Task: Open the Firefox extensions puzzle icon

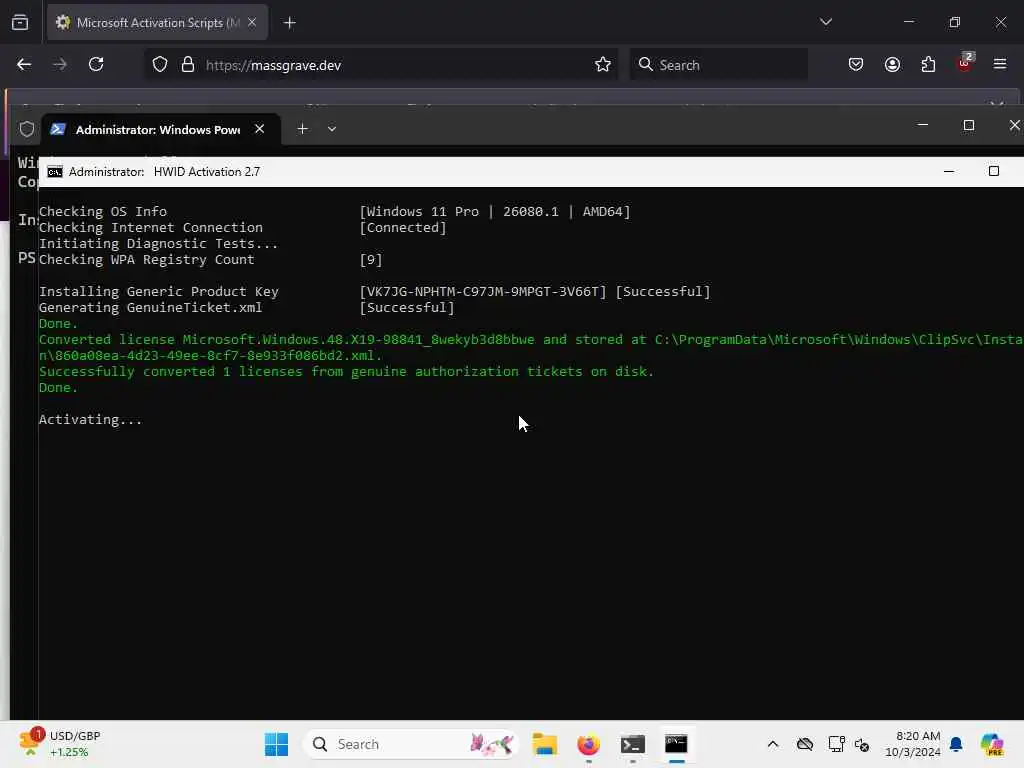Action: pos(928,65)
